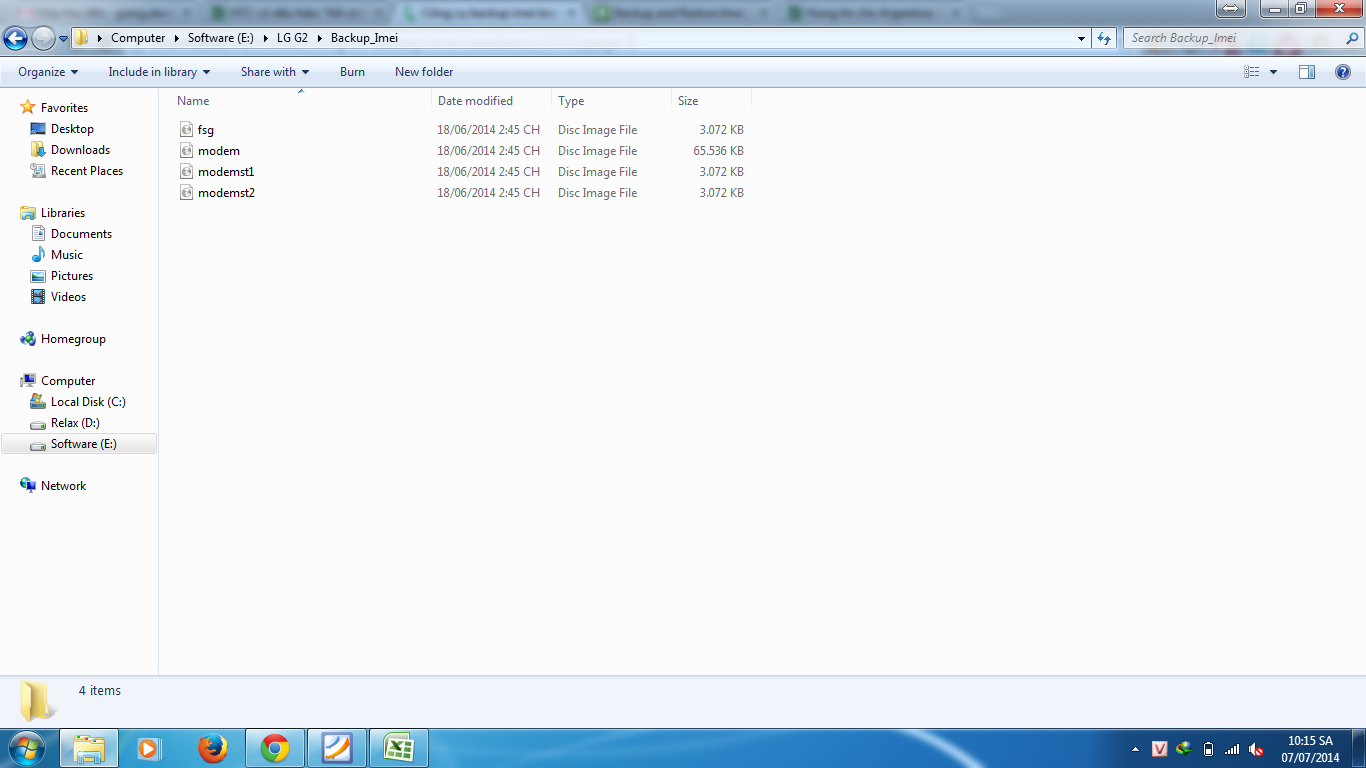Click the blue Help question mark icon
This screenshot has height=768, width=1366.
tap(1343, 72)
